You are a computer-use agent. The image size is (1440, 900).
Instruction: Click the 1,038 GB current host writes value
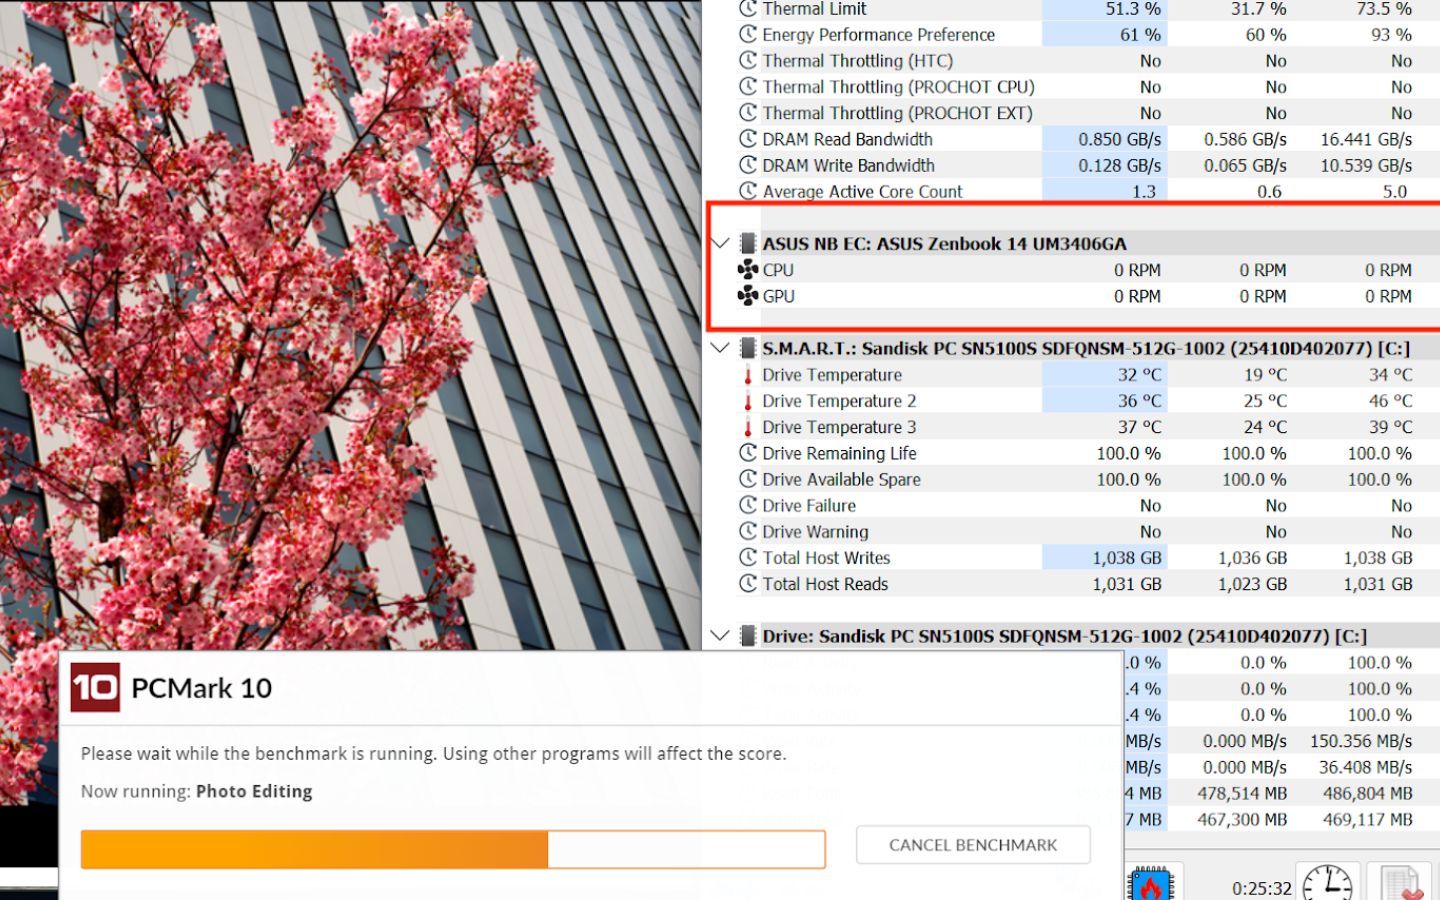pyautogui.click(x=1127, y=558)
